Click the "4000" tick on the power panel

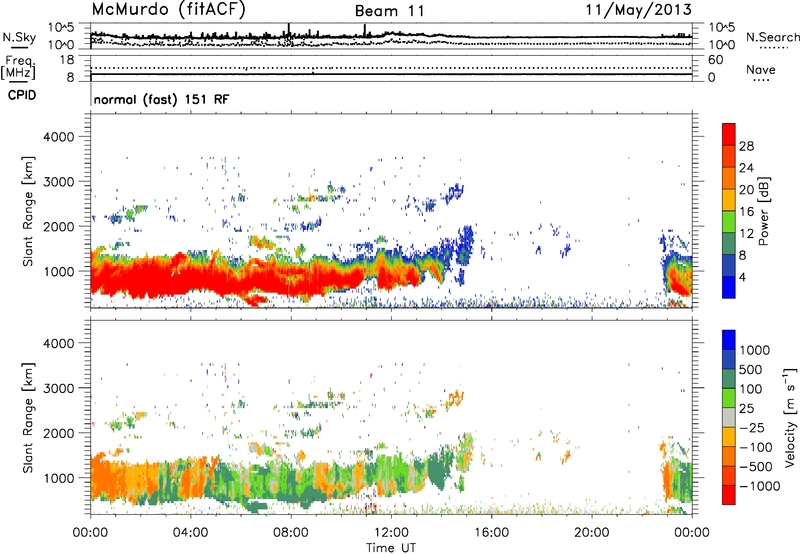[x=59, y=137]
